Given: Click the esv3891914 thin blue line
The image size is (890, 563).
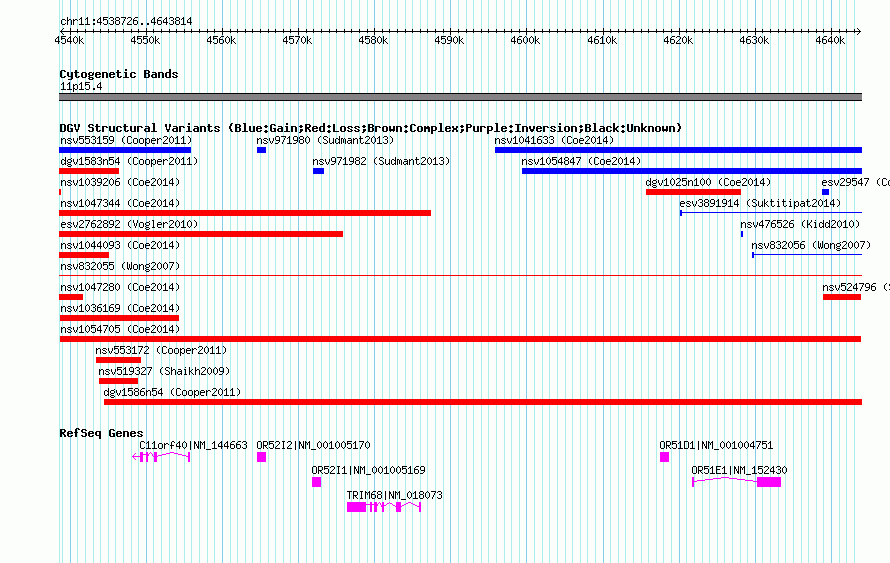Looking at the screenshot, I should click(771, 213).
